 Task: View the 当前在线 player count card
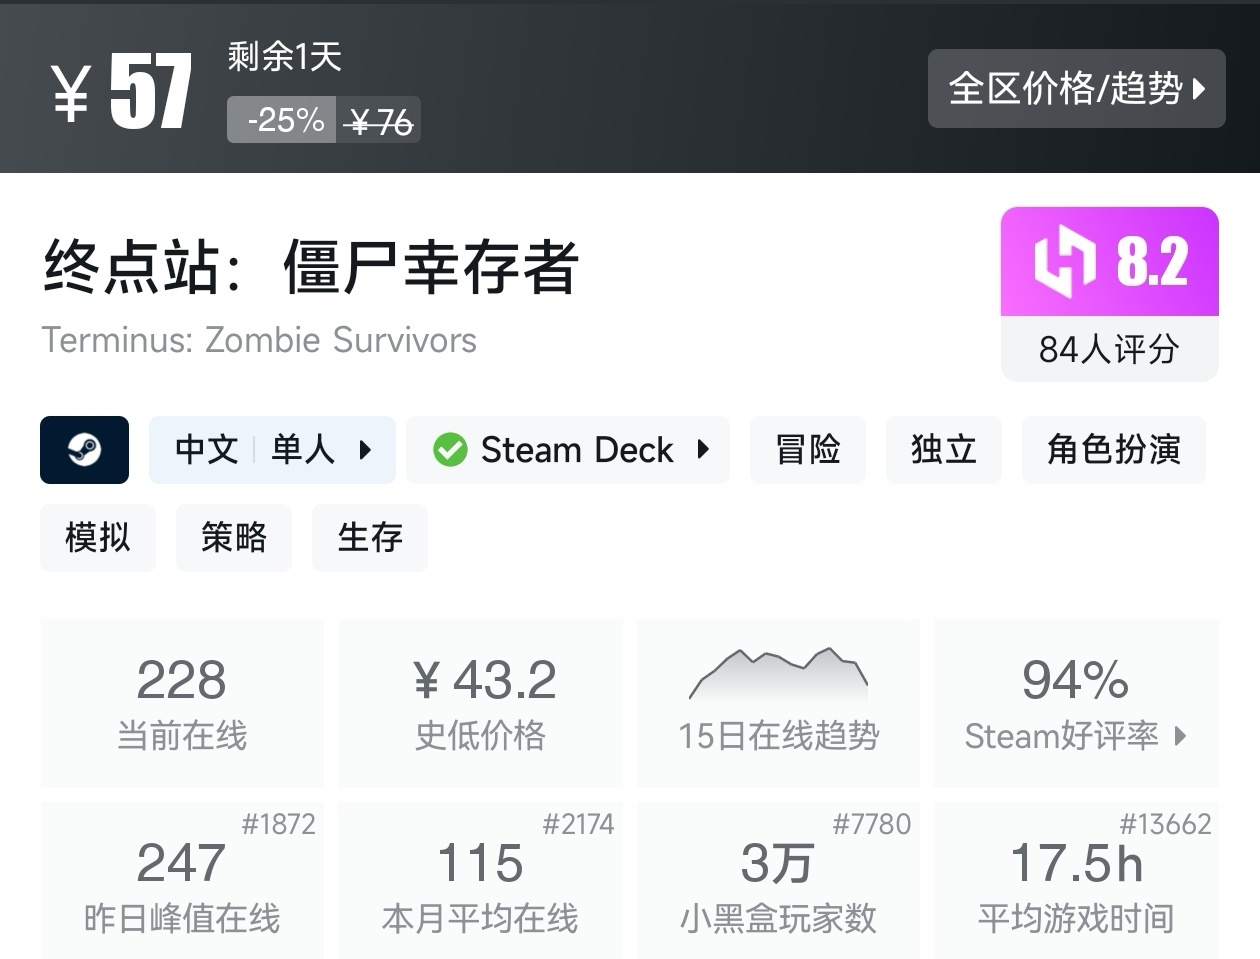tap(182, 700)
